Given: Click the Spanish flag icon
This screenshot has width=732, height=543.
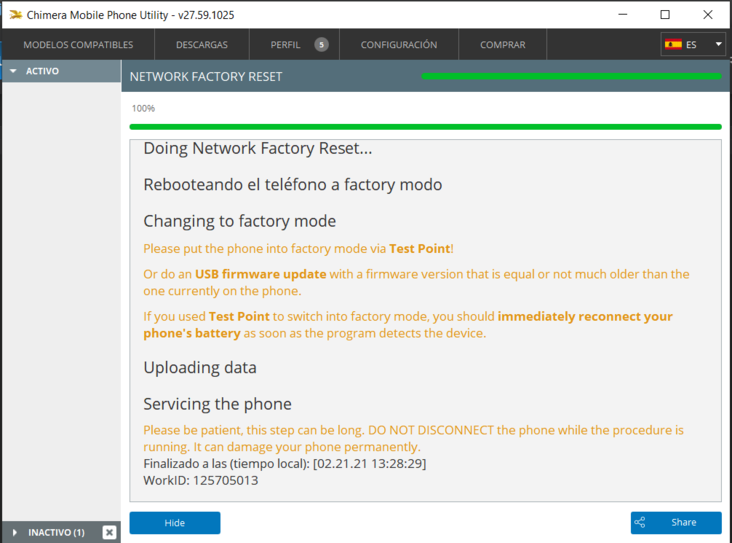Looking at the screenshot, I should coord(673,44).
